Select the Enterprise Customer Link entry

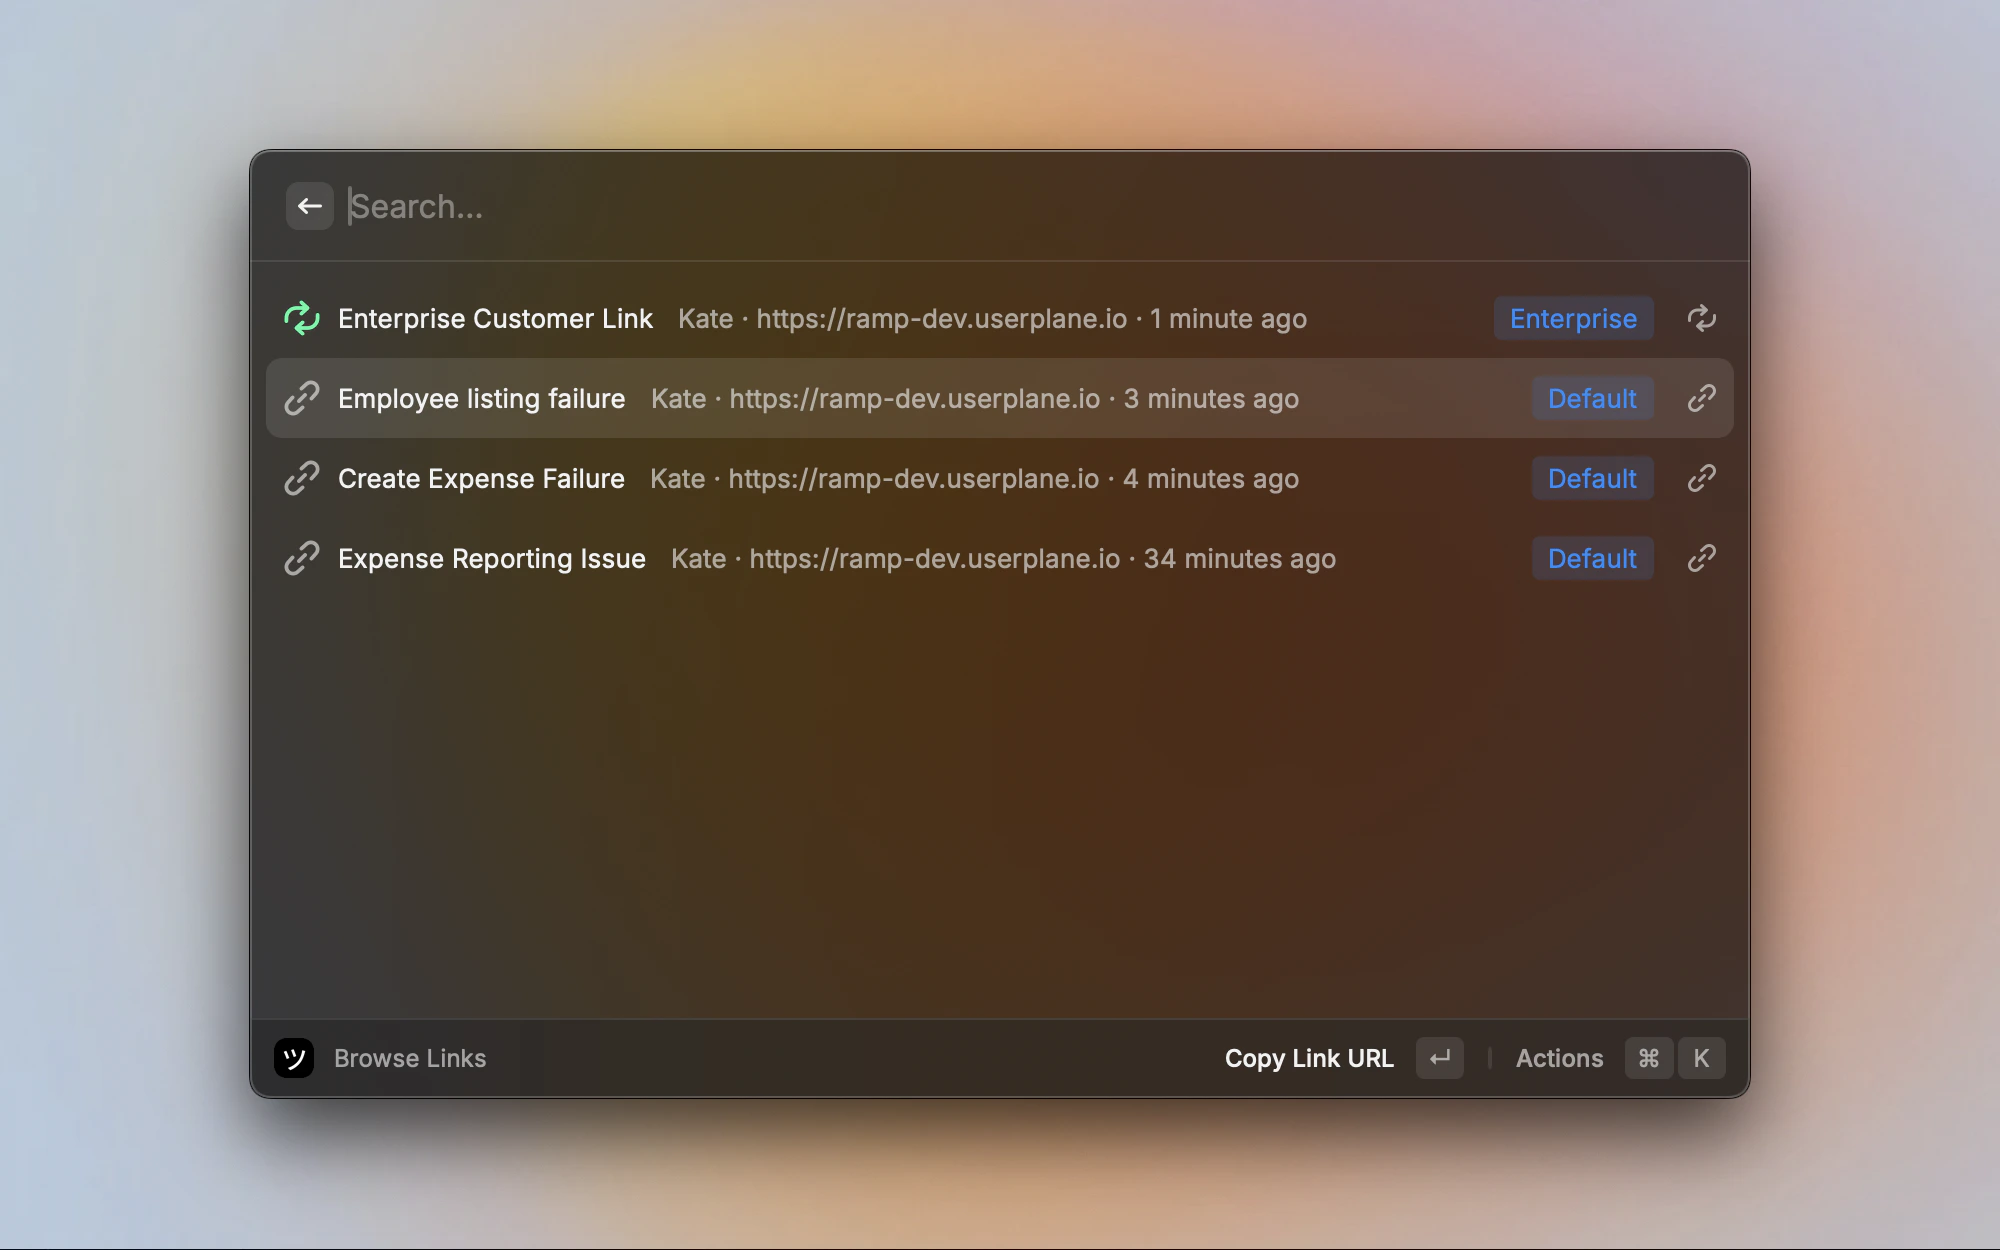495,318
